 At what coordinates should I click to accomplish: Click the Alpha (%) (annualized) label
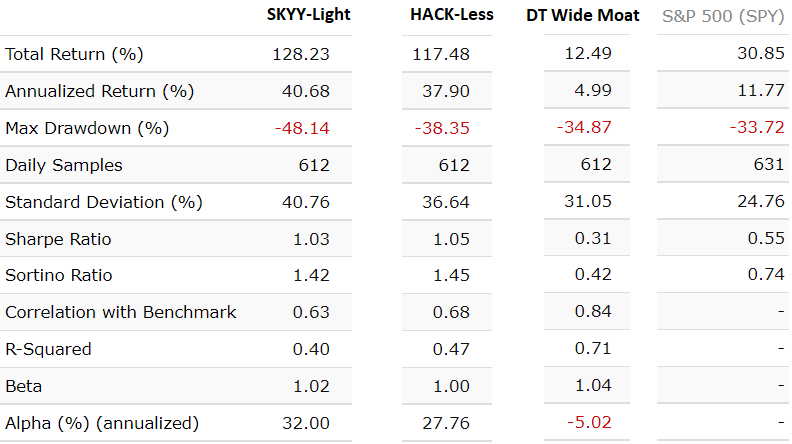click(102, 423)
